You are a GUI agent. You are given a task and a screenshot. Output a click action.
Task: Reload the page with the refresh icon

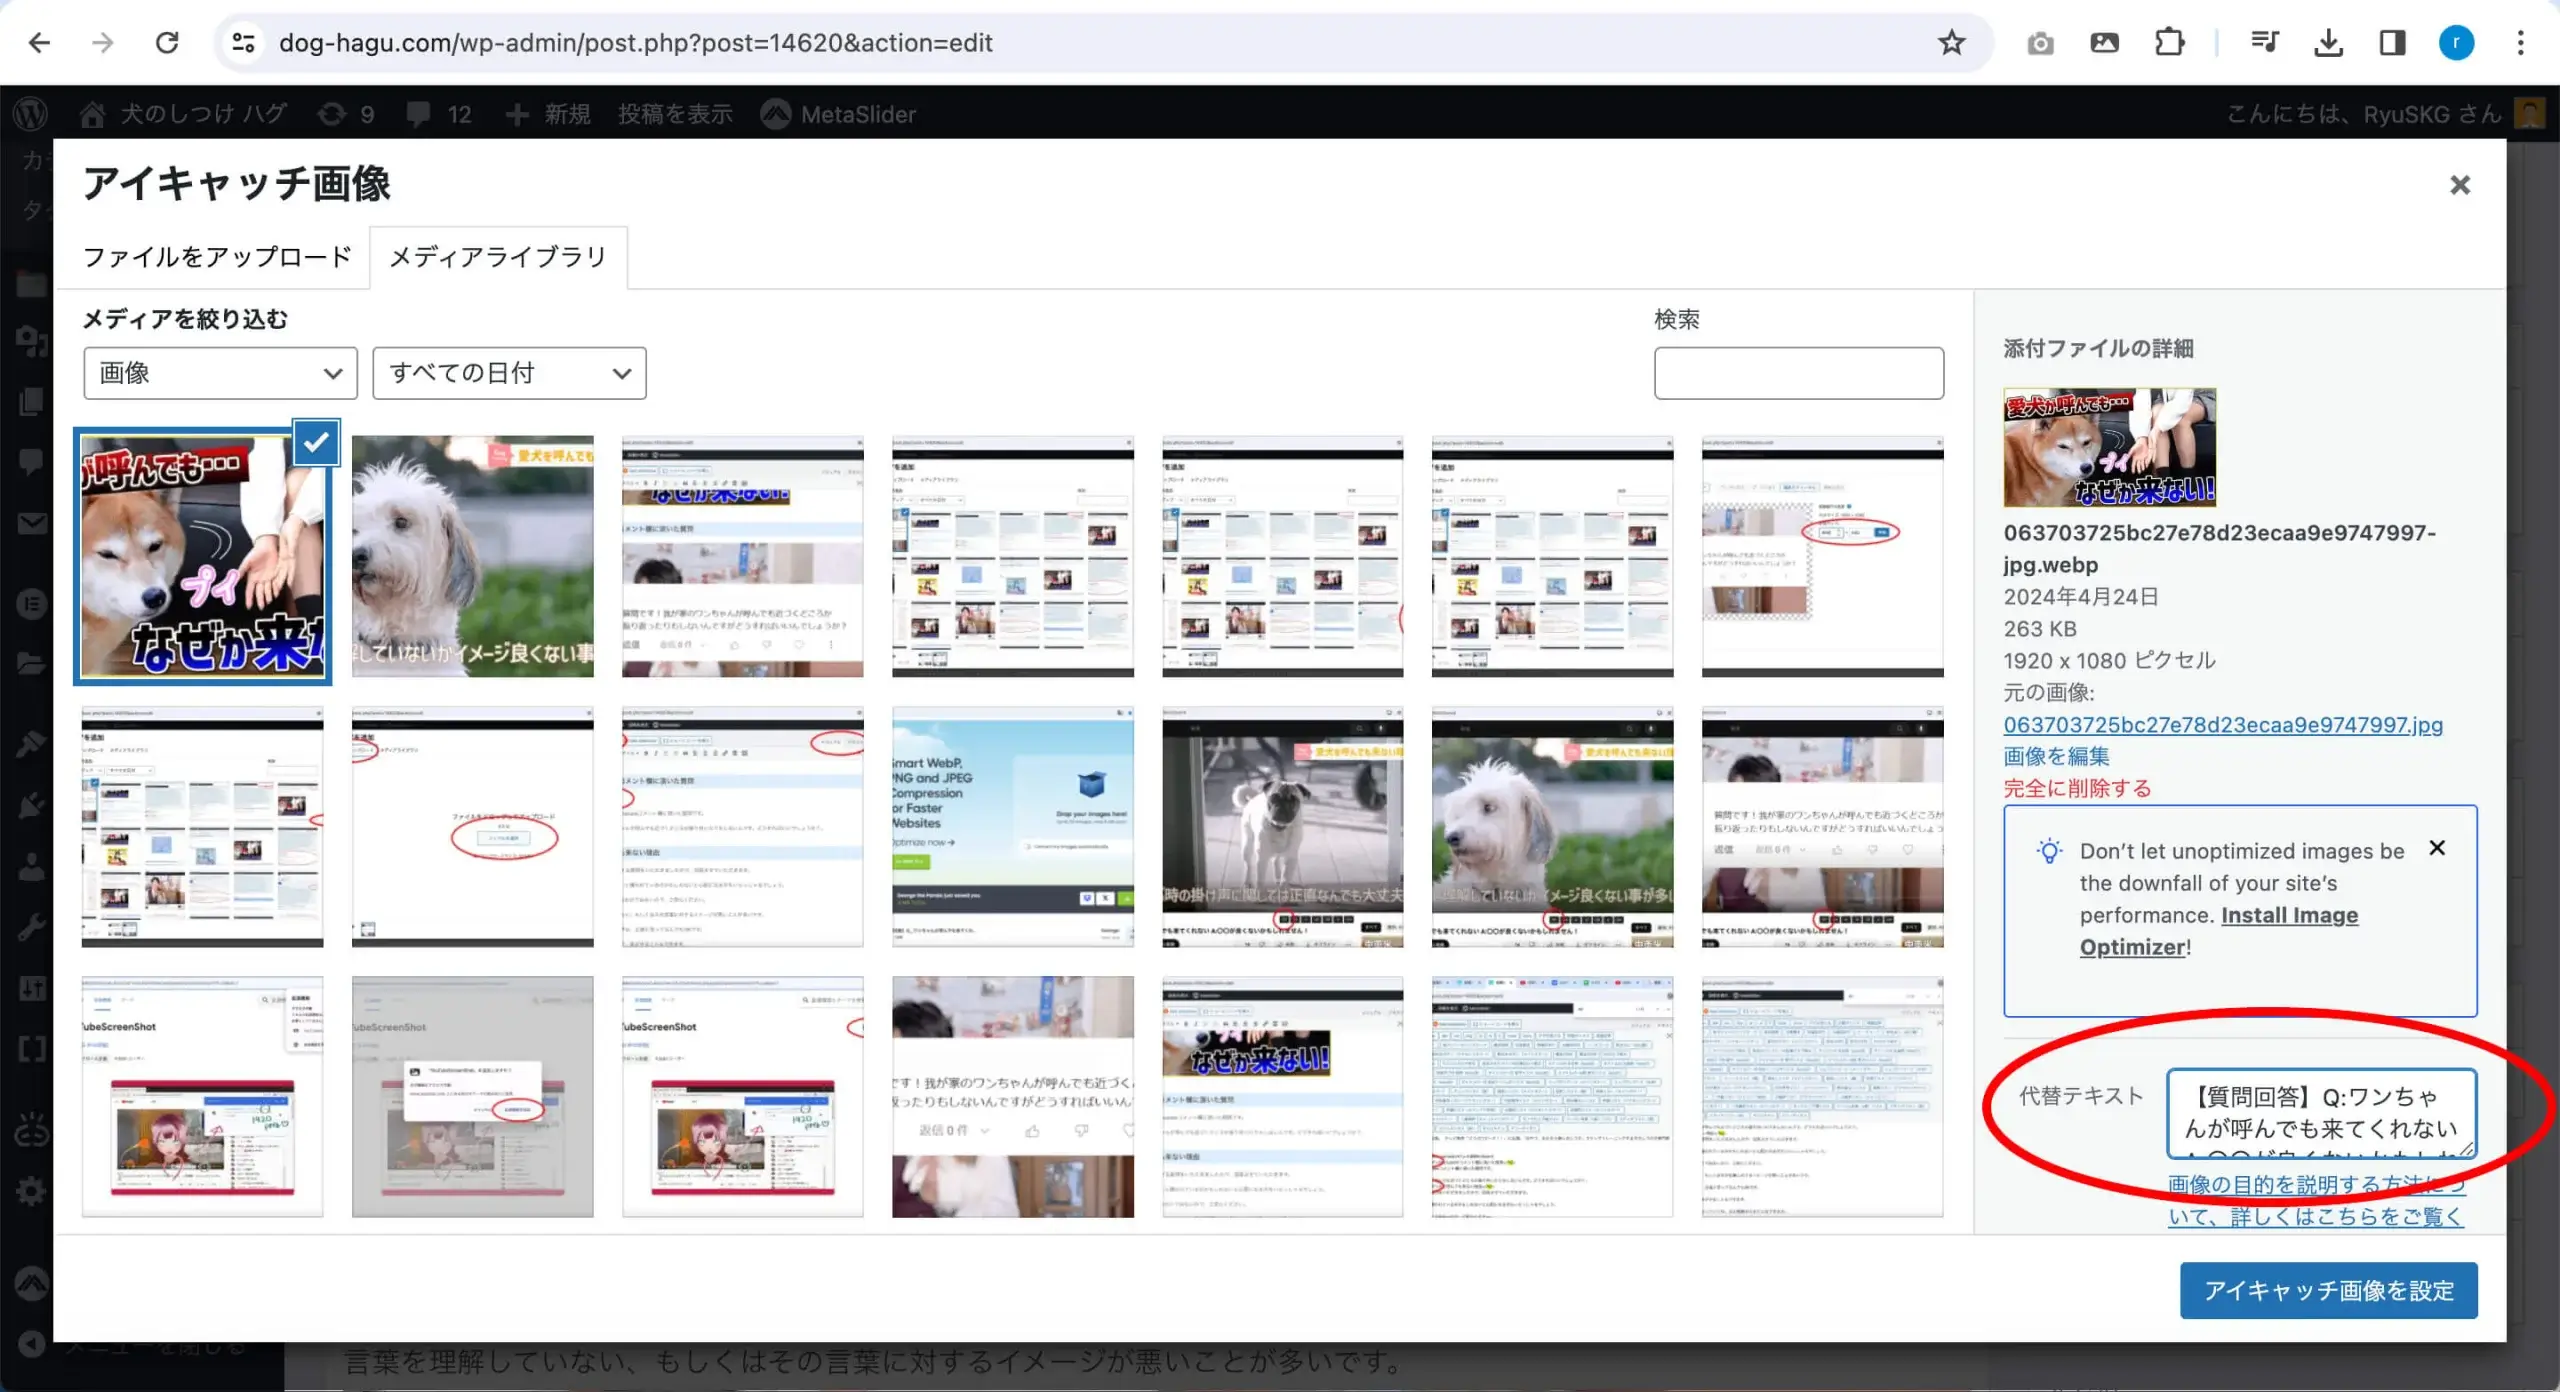coord(167,43)
